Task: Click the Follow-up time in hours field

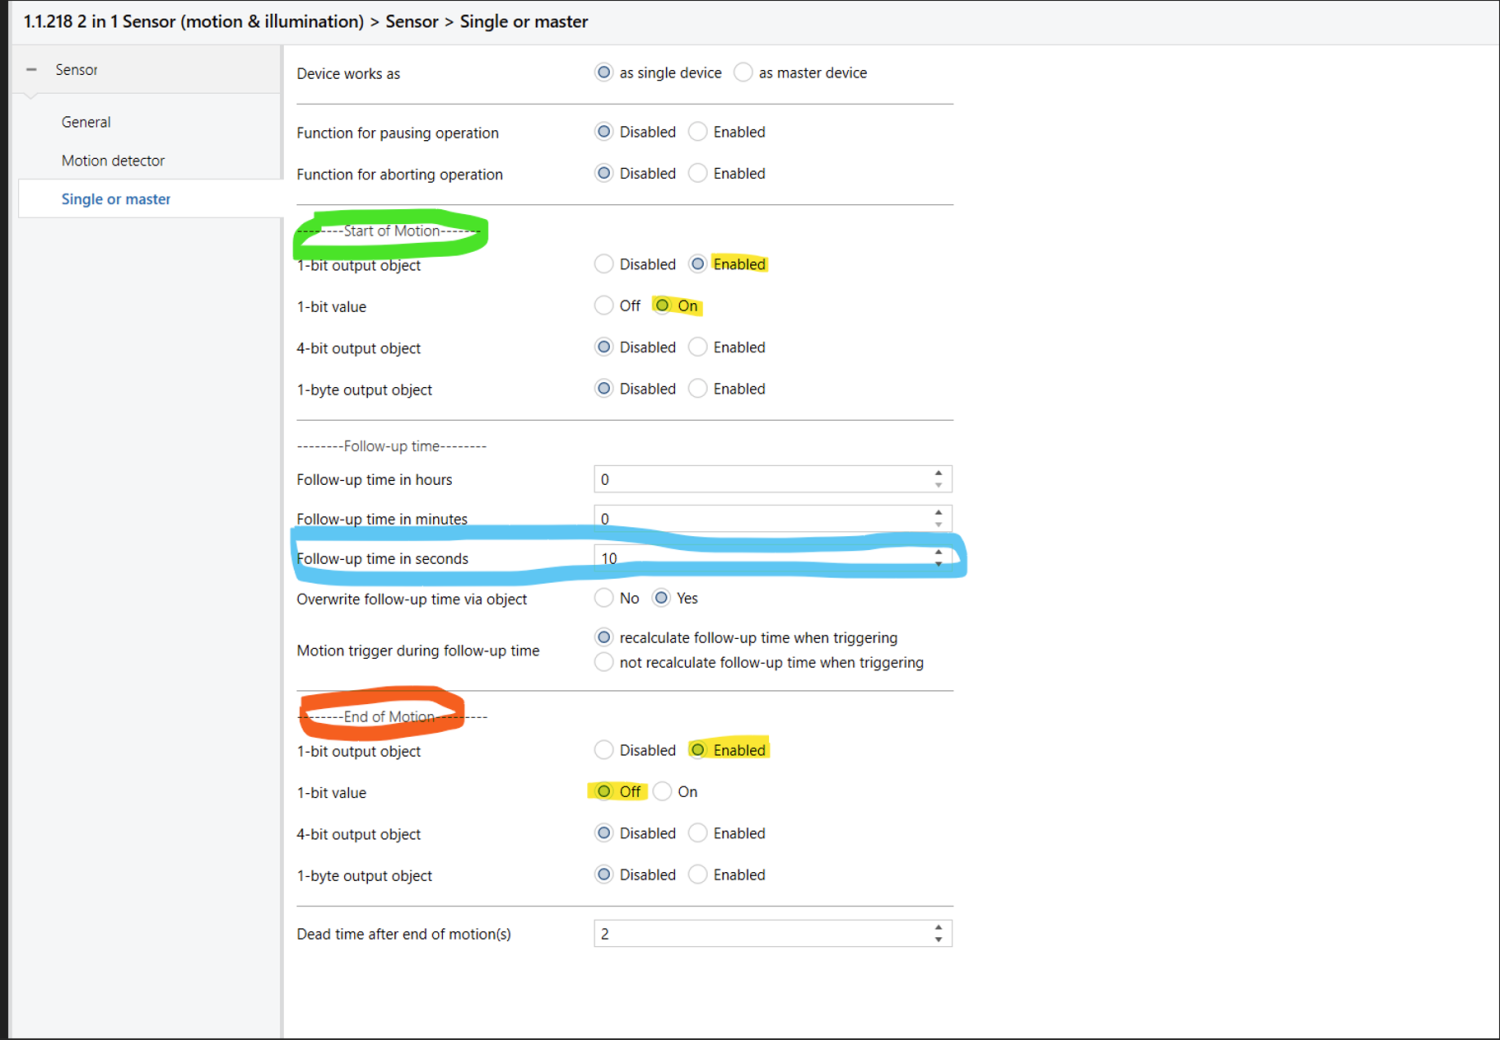Action: pyautogui.click(x=760, y=480)
